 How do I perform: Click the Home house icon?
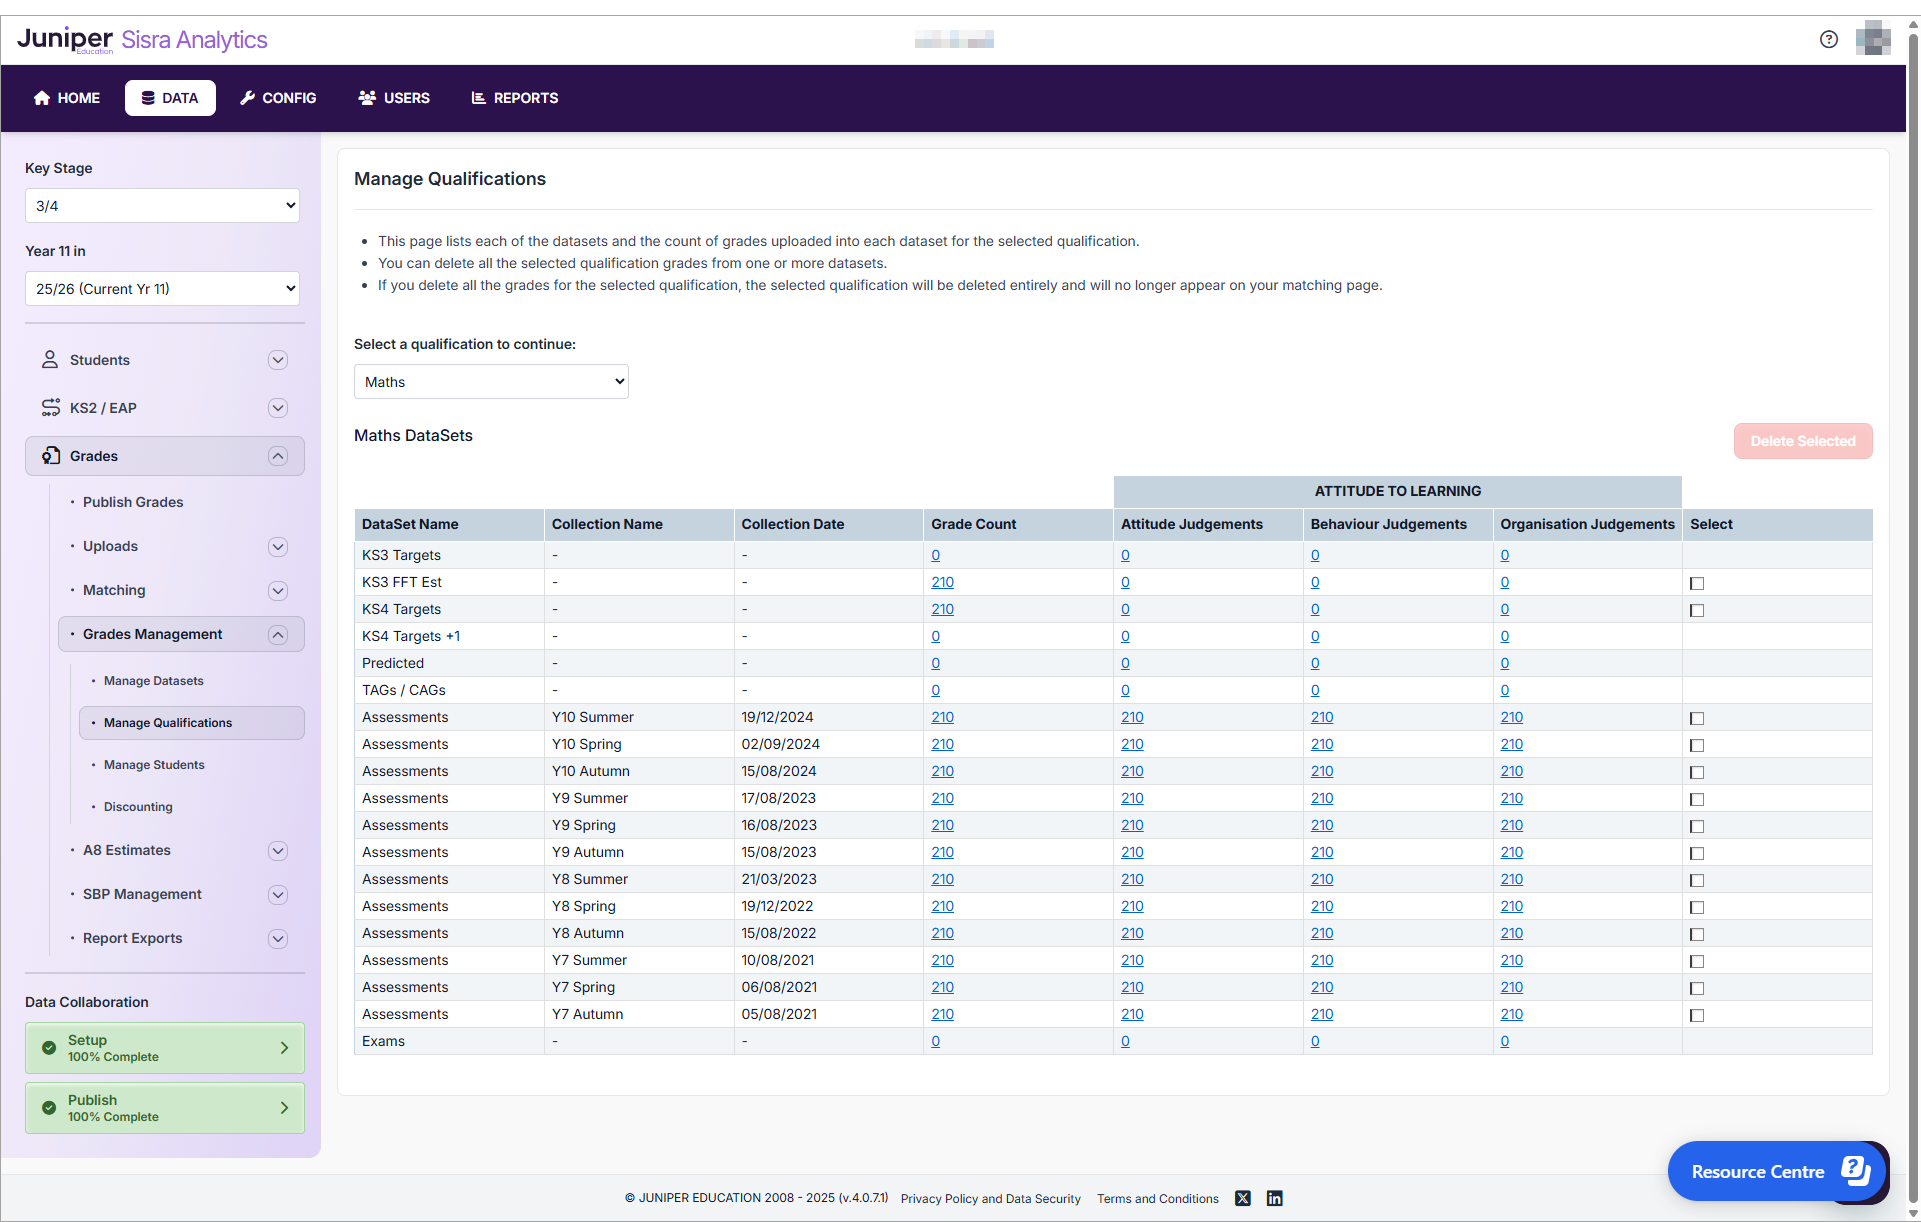(x=42, y=98)
